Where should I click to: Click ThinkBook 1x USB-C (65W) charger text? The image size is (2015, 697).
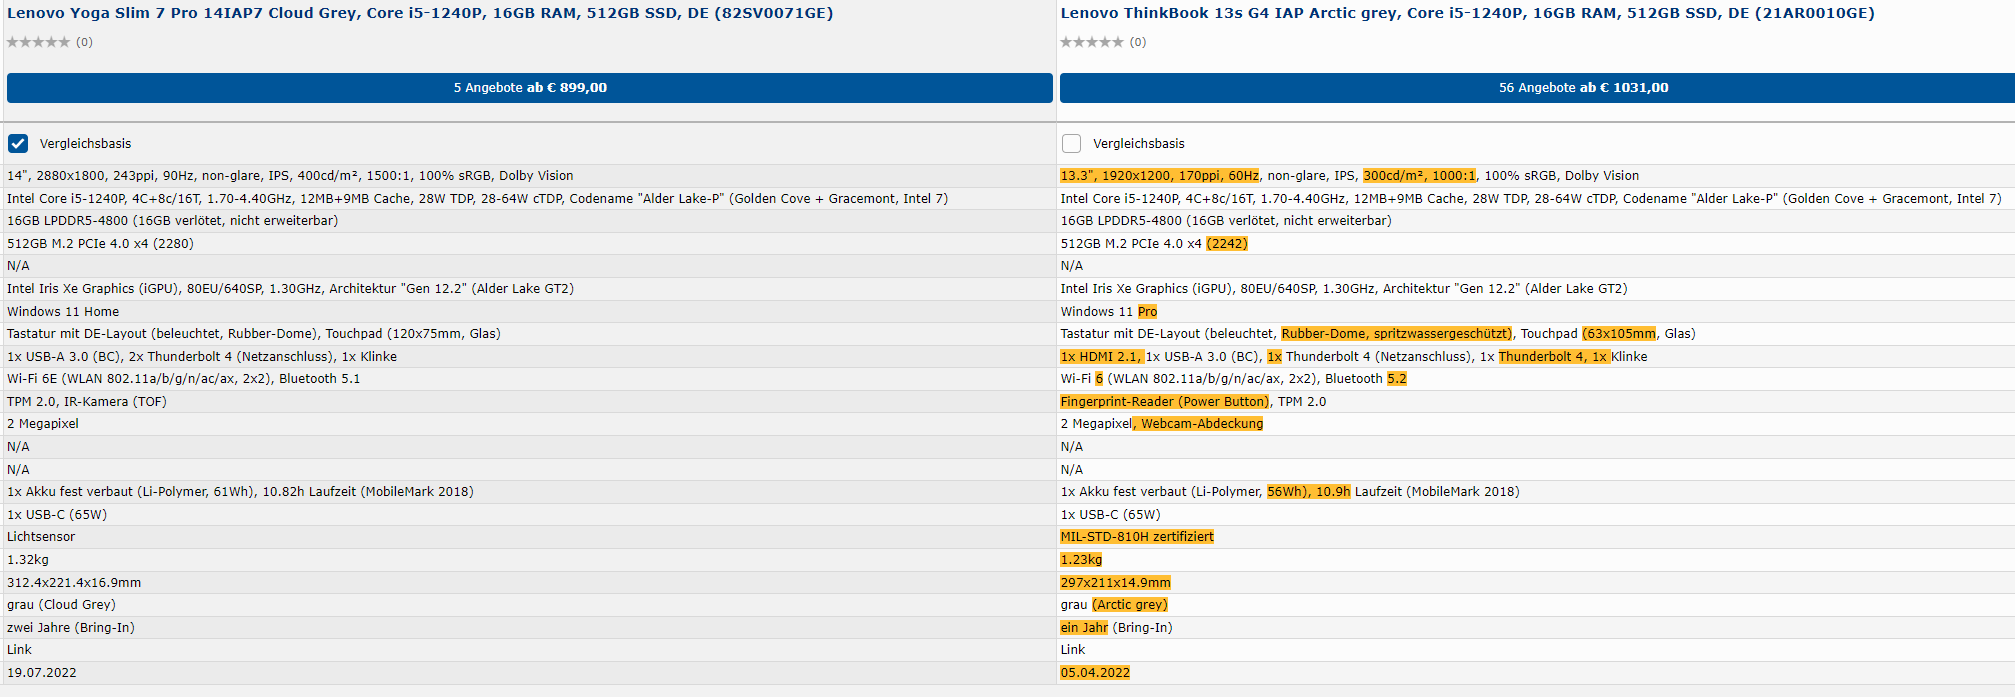click(x=1110, y=515)
